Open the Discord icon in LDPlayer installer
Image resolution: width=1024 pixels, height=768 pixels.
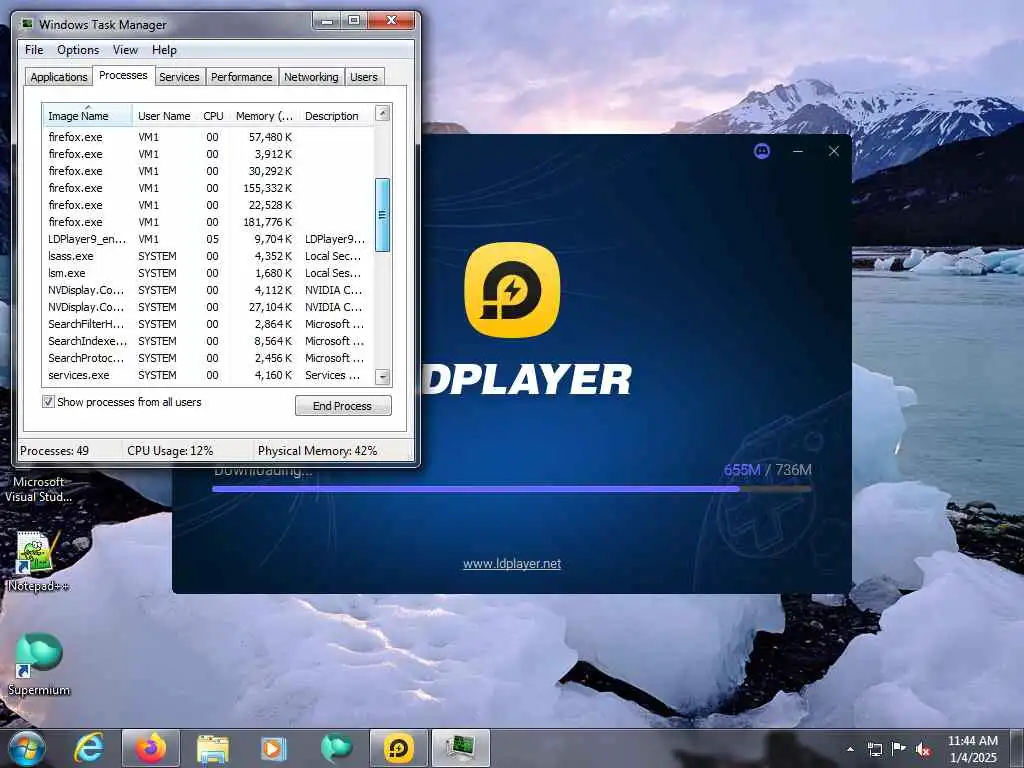coord(761,152)
